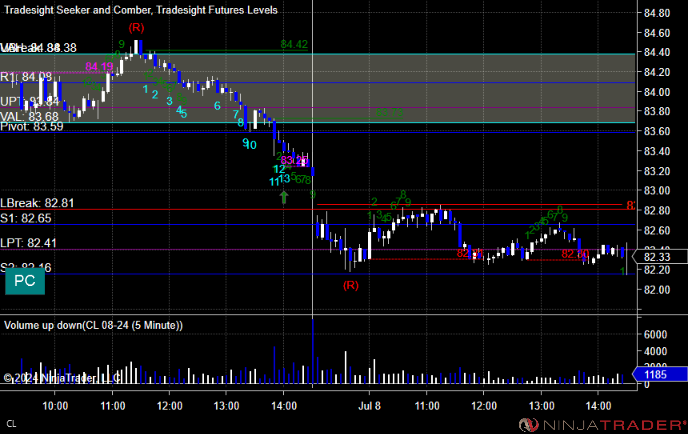This screenshot has height=434, width=688.
Task: Click the 'LPT: 82.41' level label
Action: coord(29,243)
